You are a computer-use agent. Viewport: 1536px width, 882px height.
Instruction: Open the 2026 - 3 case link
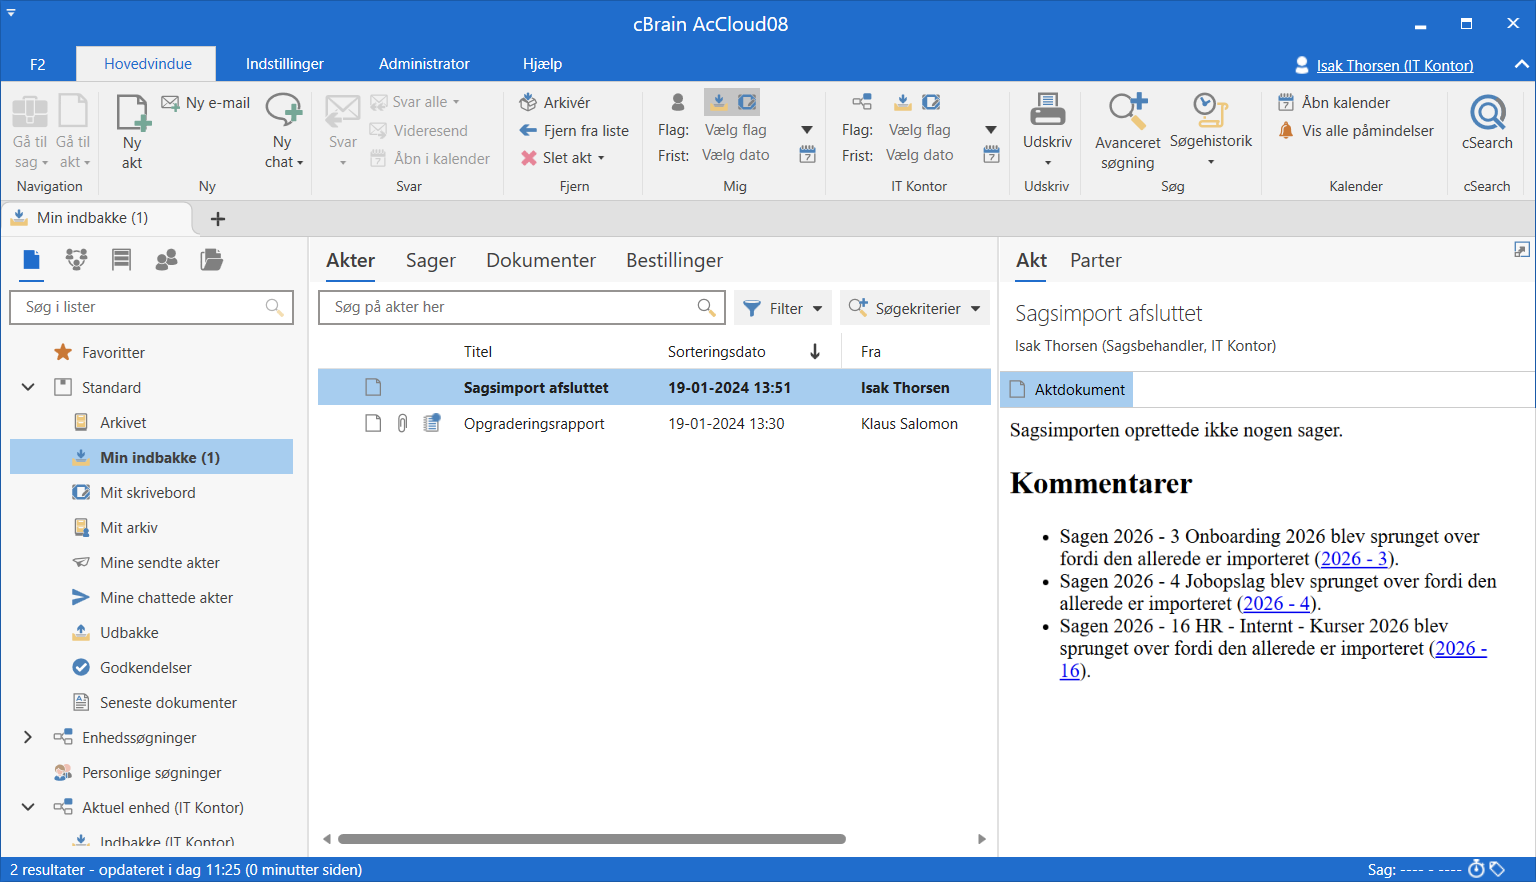pyautogui.click(x=1354, y=559)
